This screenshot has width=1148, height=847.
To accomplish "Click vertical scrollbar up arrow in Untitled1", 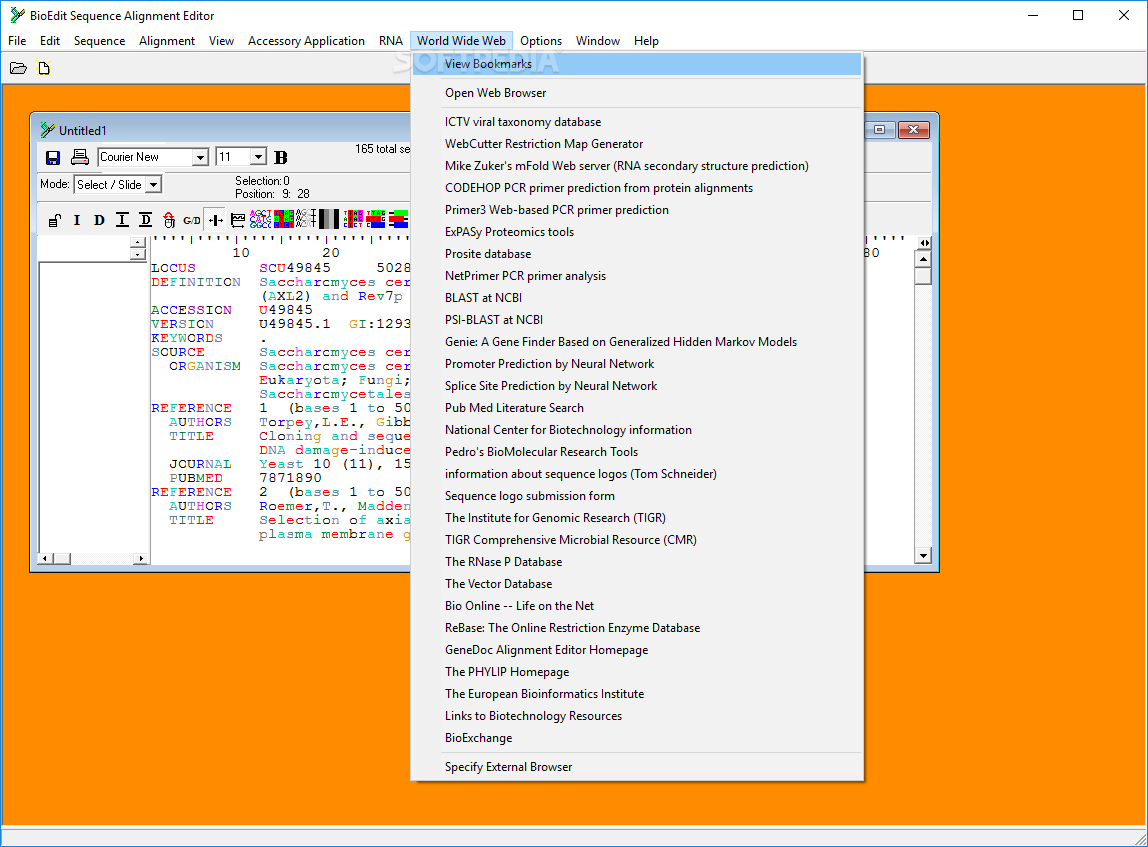I will (x=923, y=259).
